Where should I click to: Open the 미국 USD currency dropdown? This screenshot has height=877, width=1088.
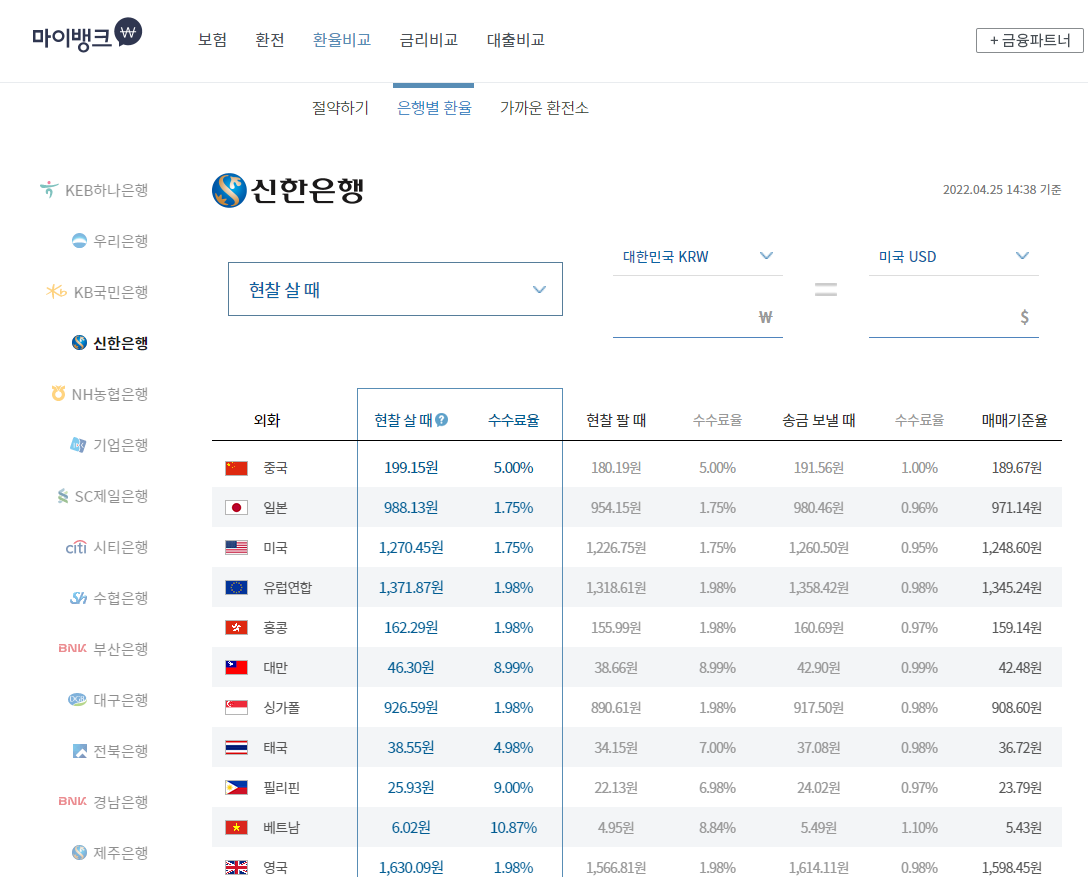coord(953,257)
